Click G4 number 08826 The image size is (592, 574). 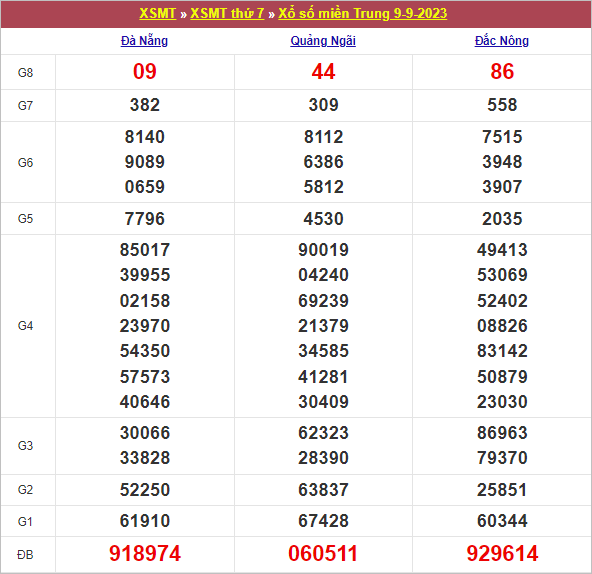click(x=502, y=326)
